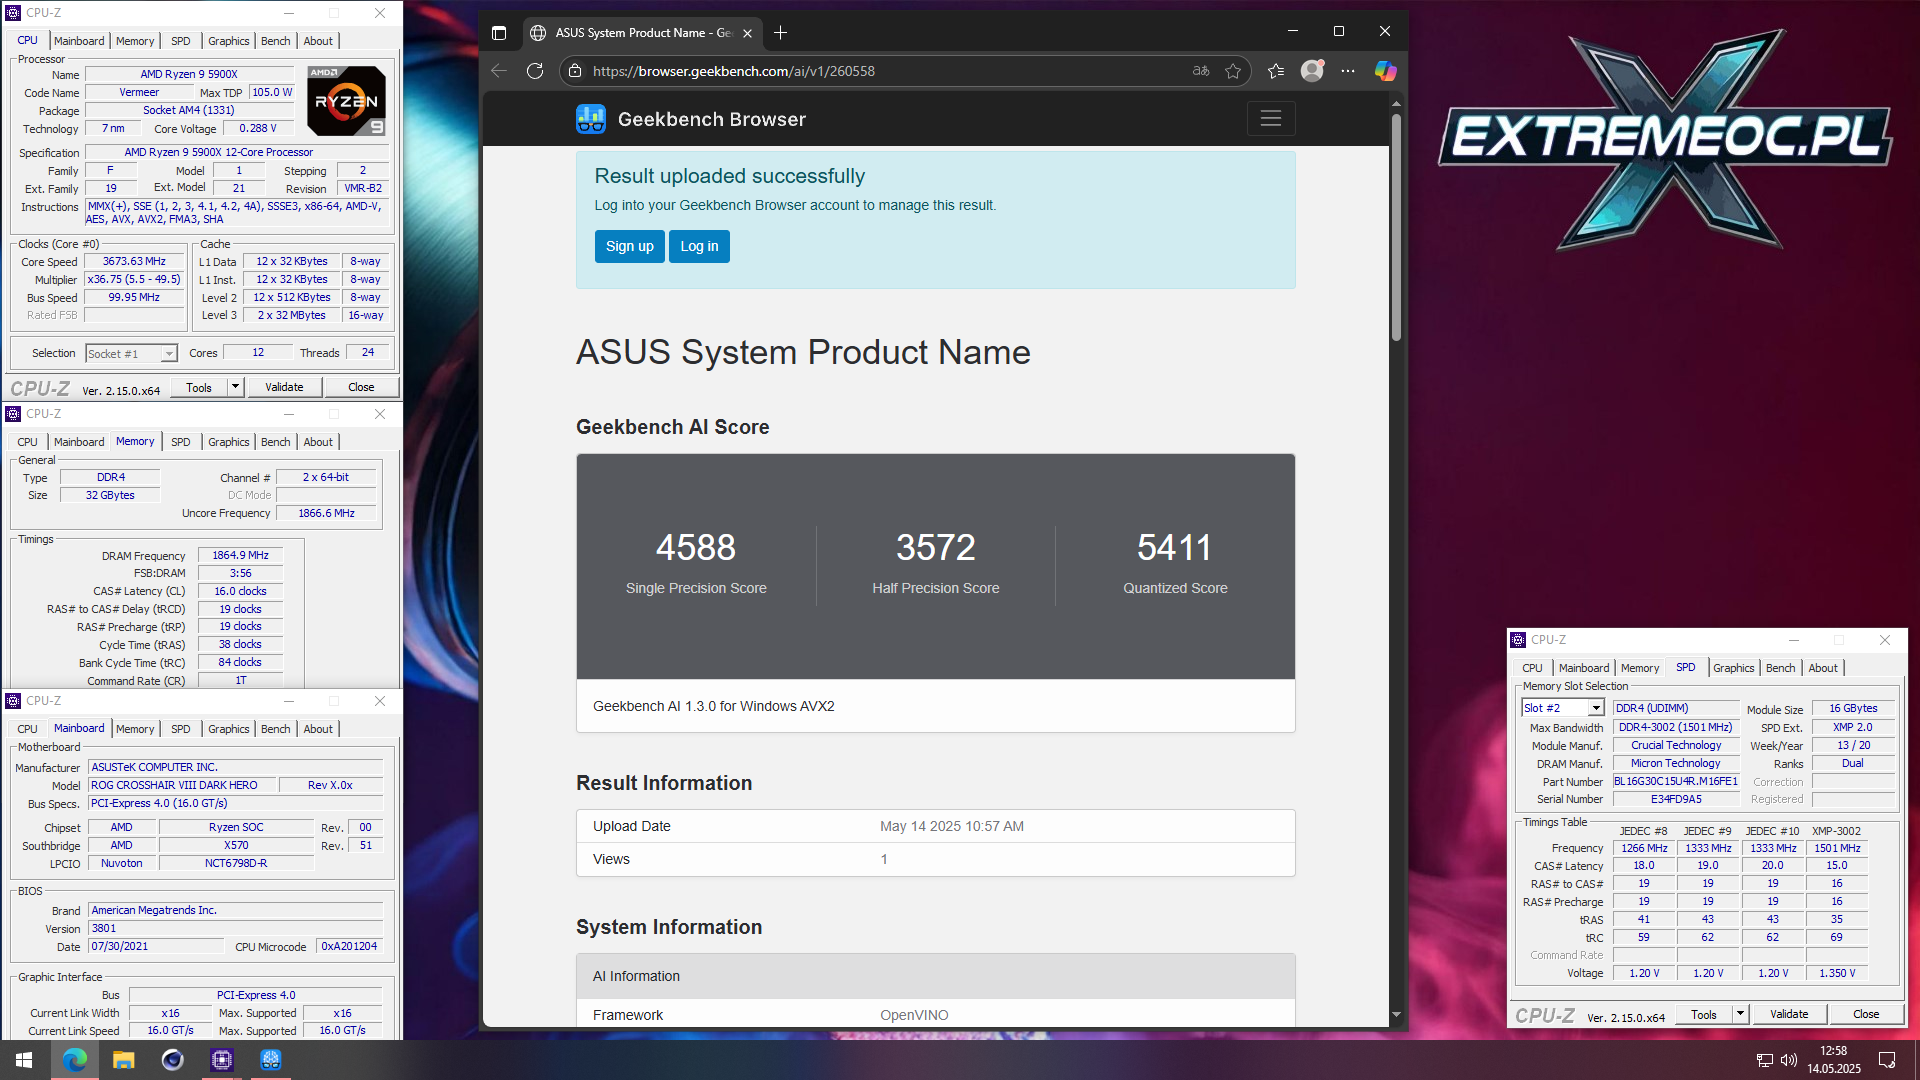
Task: Click taskbar clock showing 12:58
Action: (x=1834, y=1060)
